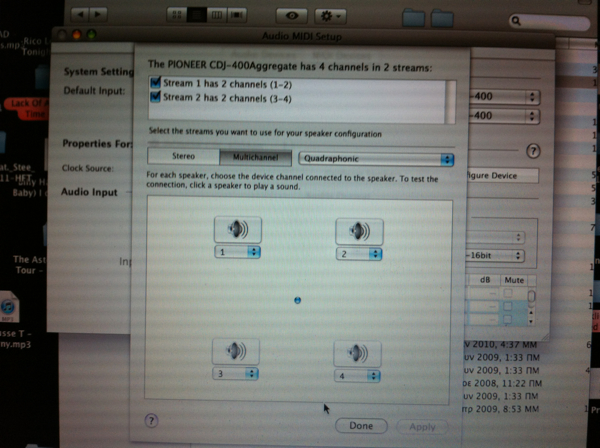Test the rear-left speaker icon

point(237,352)
